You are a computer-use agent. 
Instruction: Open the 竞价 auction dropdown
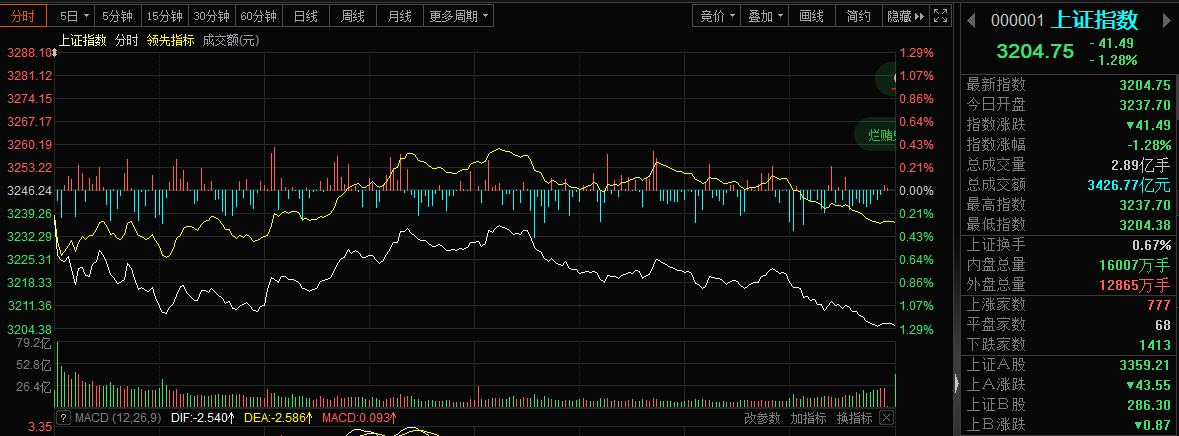[x=717, y=16]
